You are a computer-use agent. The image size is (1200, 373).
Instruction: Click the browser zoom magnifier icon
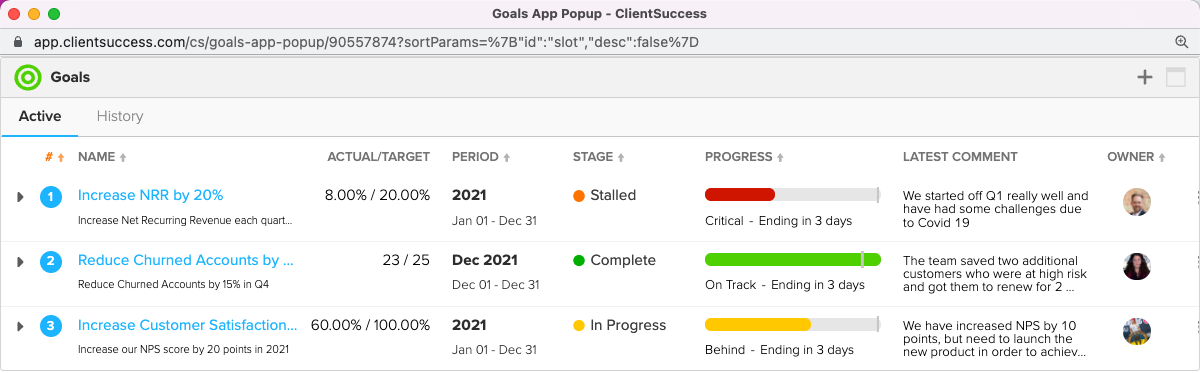pos(1181,42)
